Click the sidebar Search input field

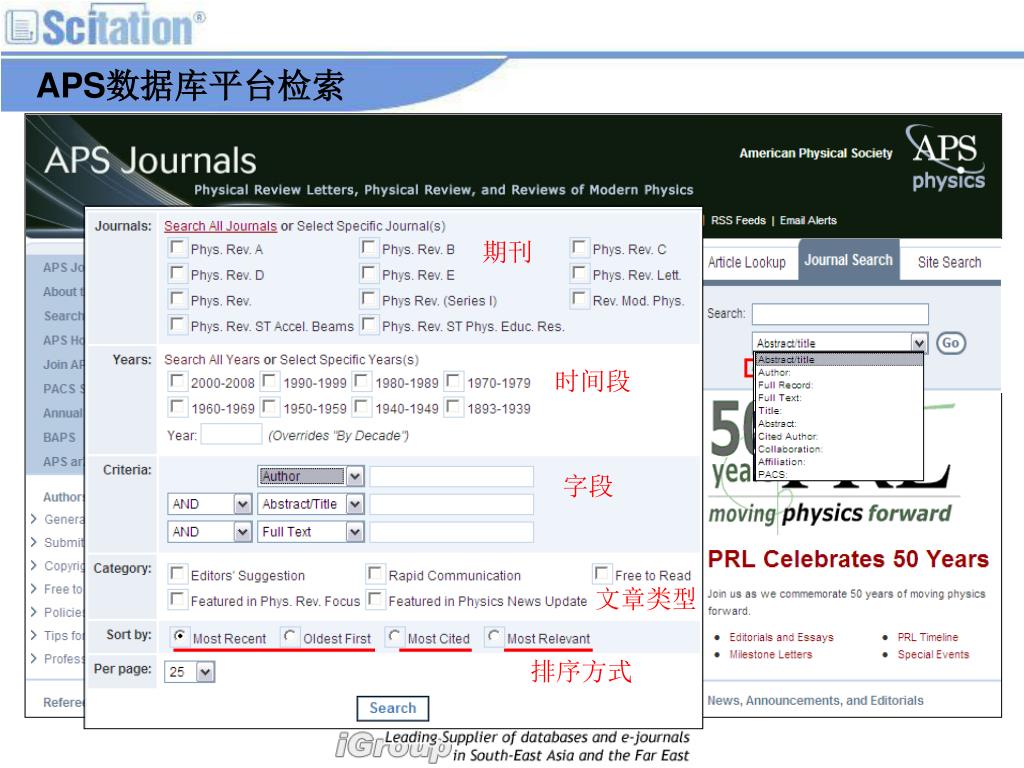click(840, 314)
